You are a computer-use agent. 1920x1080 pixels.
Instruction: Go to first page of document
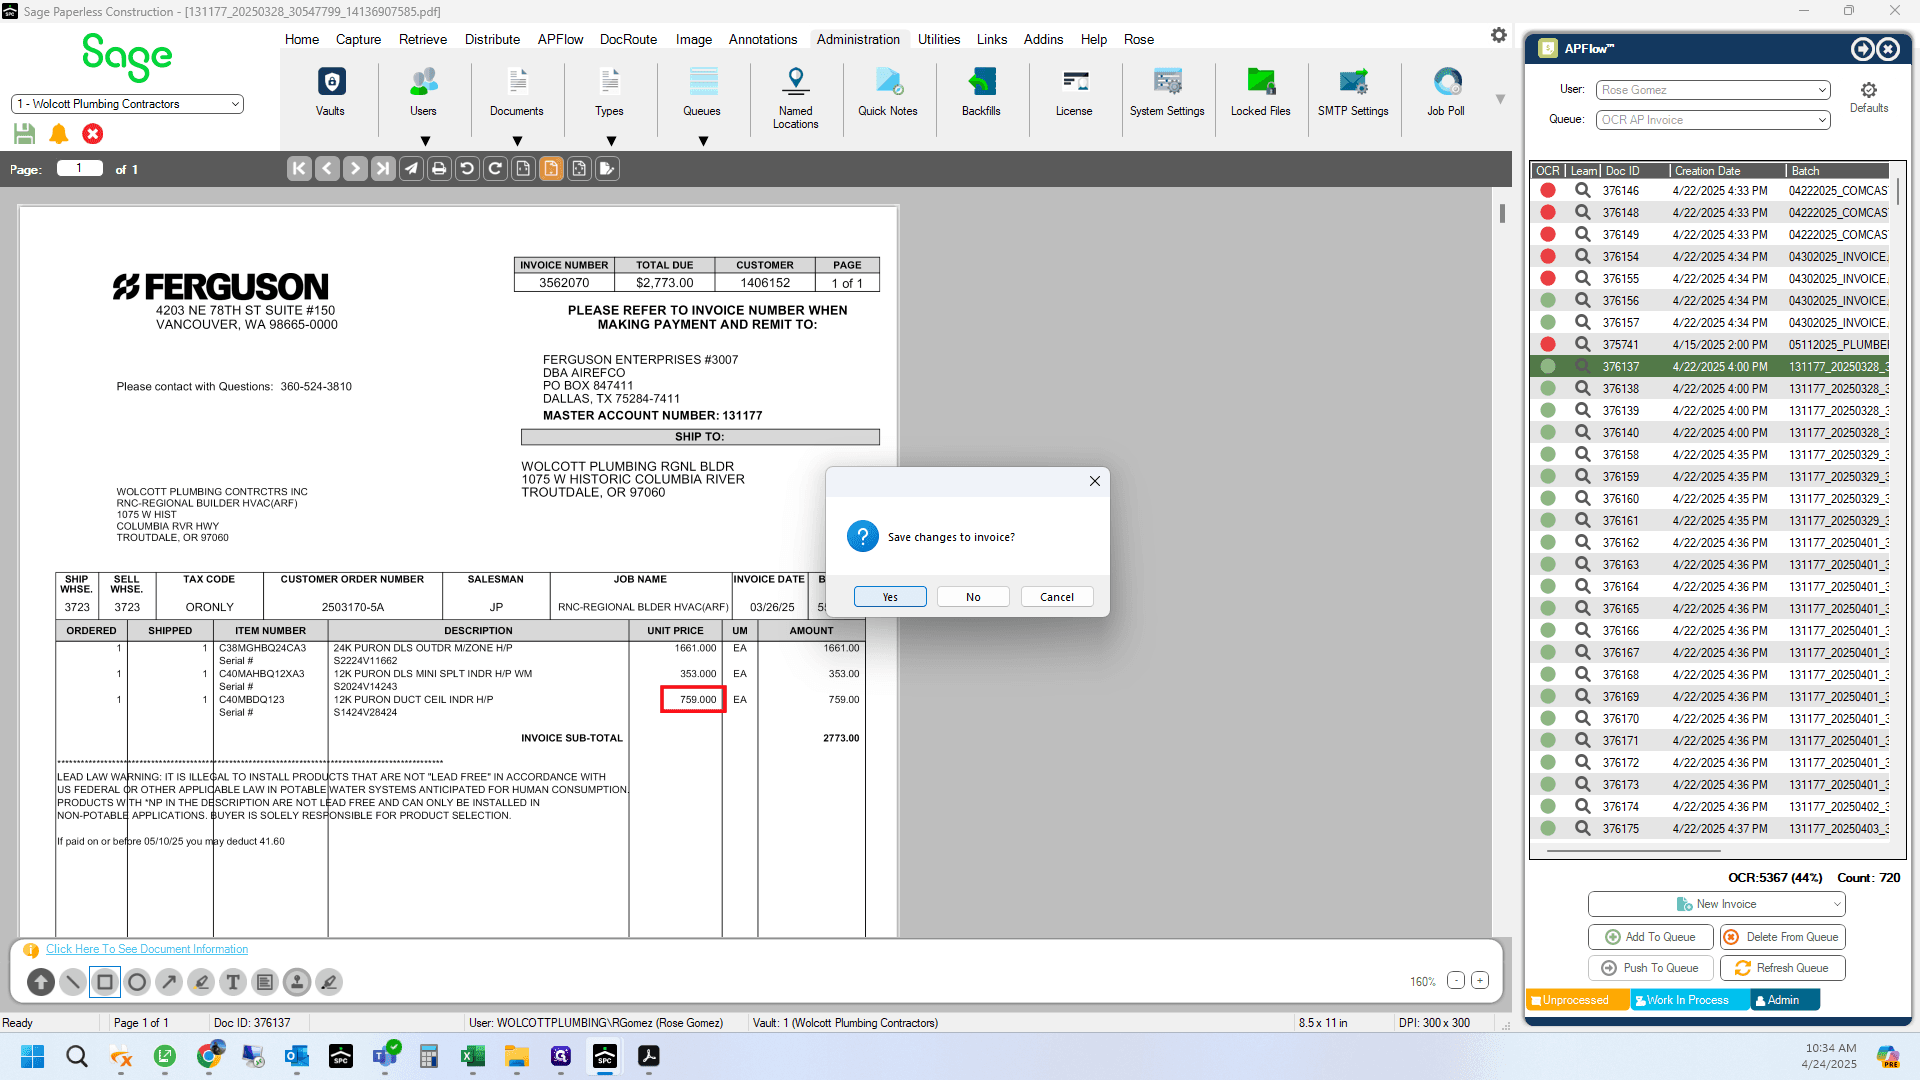coord(299,169)
